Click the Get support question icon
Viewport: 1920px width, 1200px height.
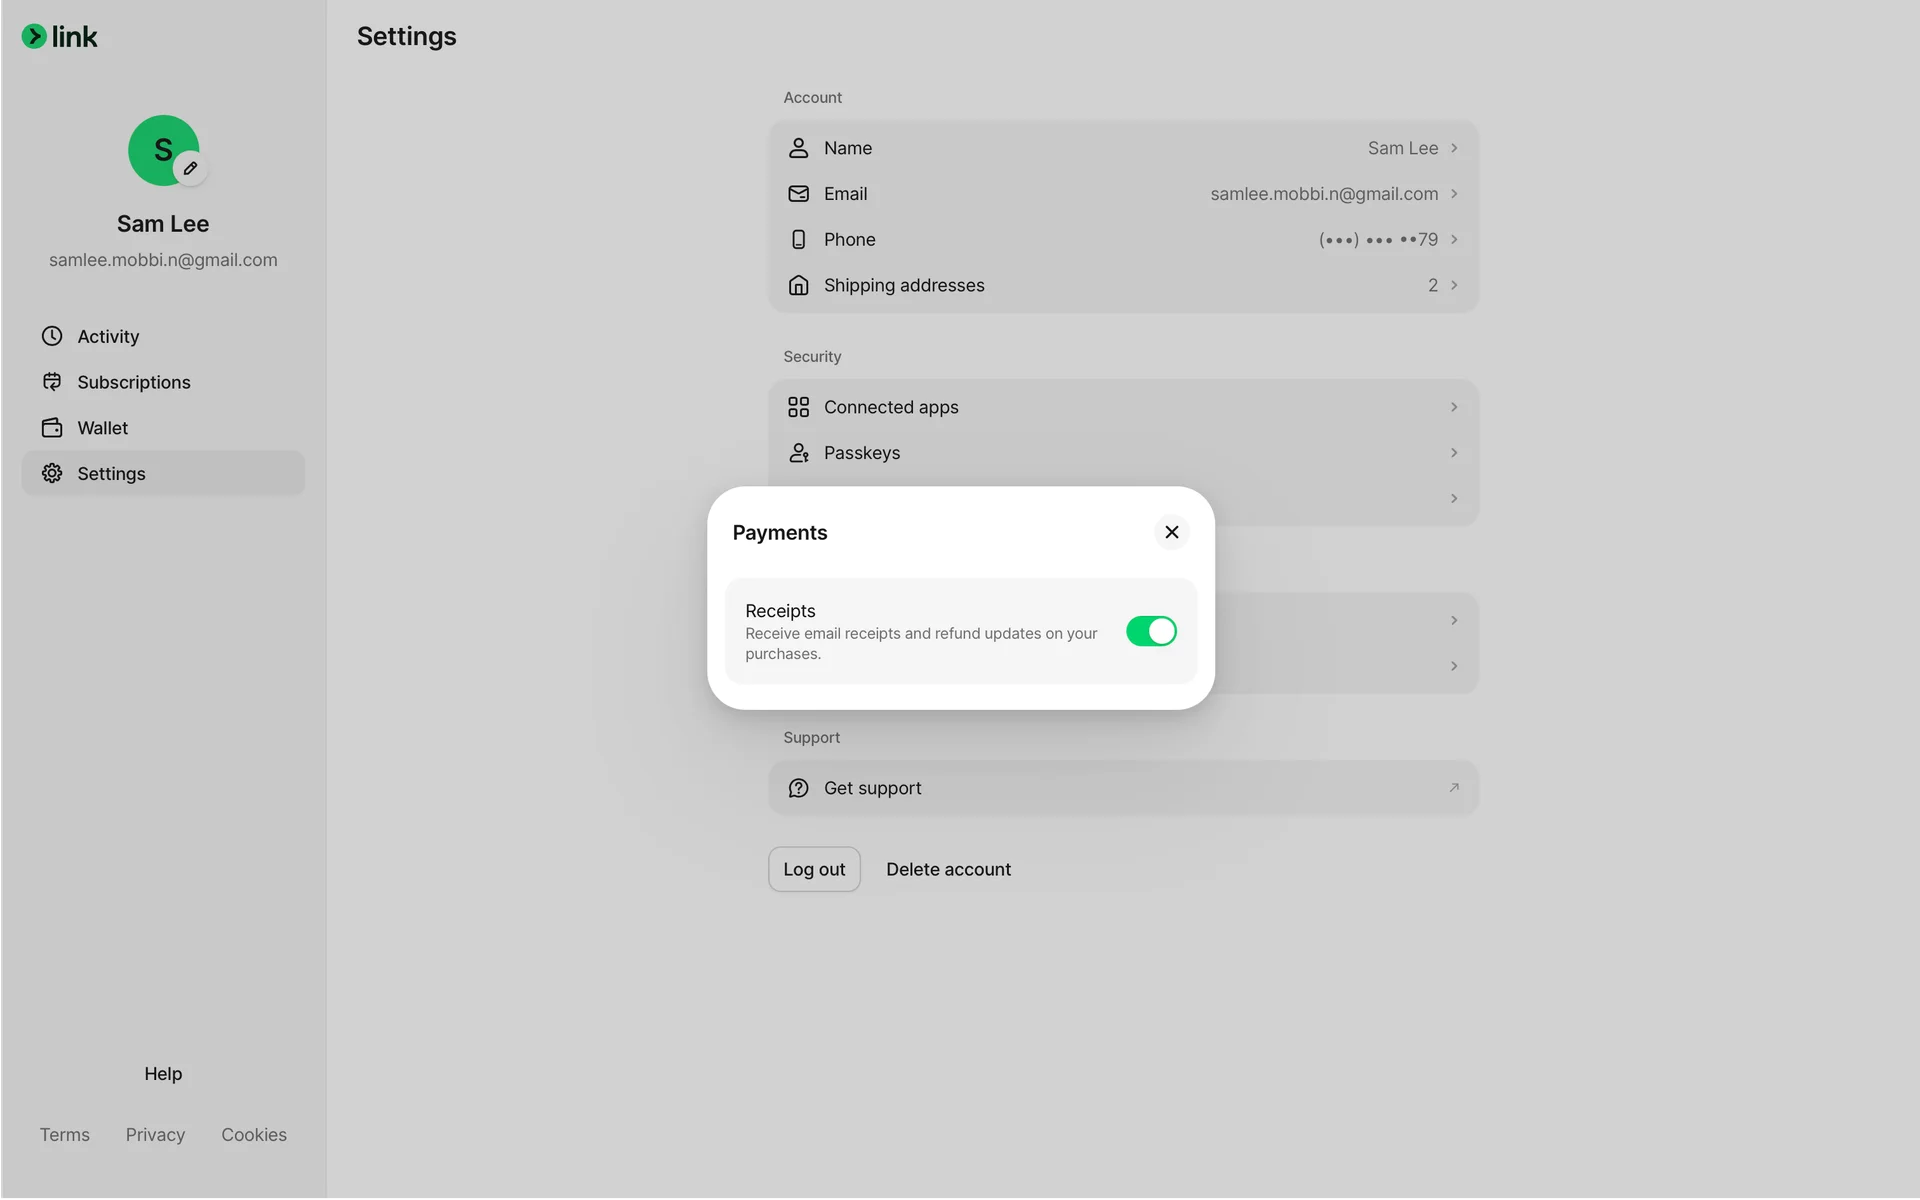pos(798,788)
